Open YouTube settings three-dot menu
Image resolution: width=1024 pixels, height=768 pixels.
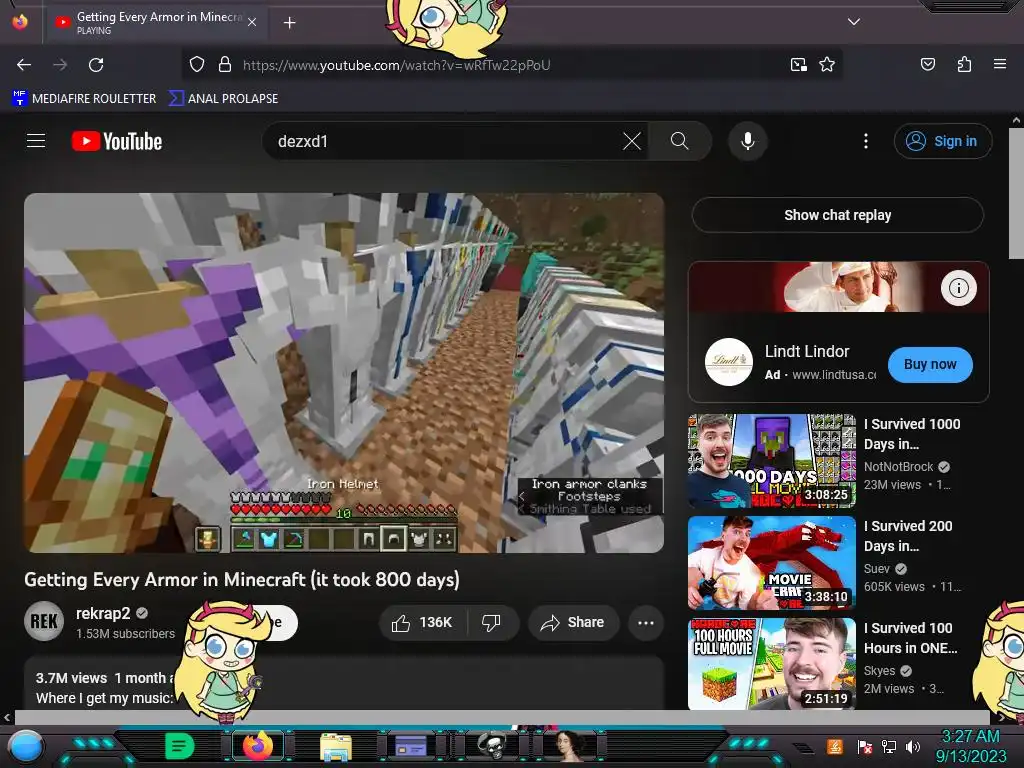click(866, 141)
